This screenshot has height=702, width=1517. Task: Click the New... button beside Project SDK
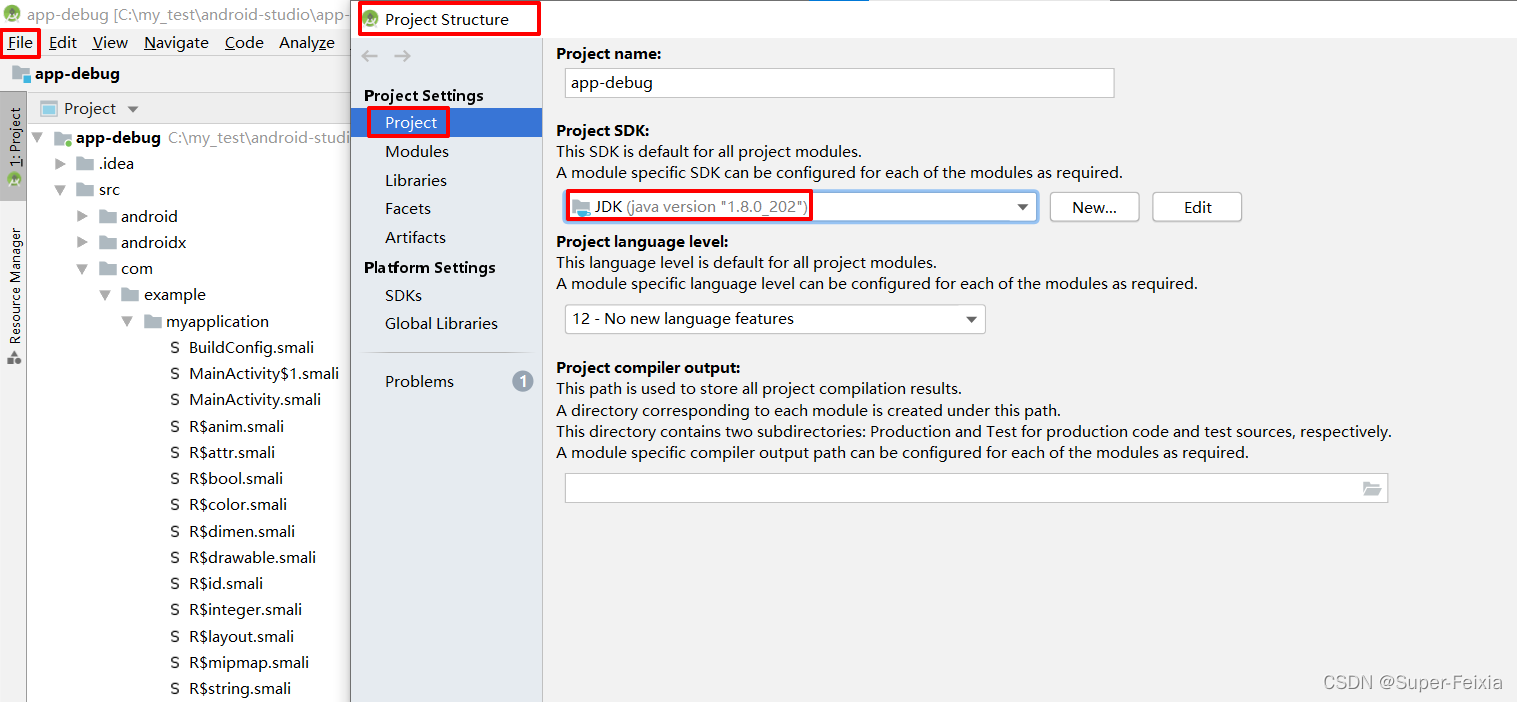(1093, 206)
